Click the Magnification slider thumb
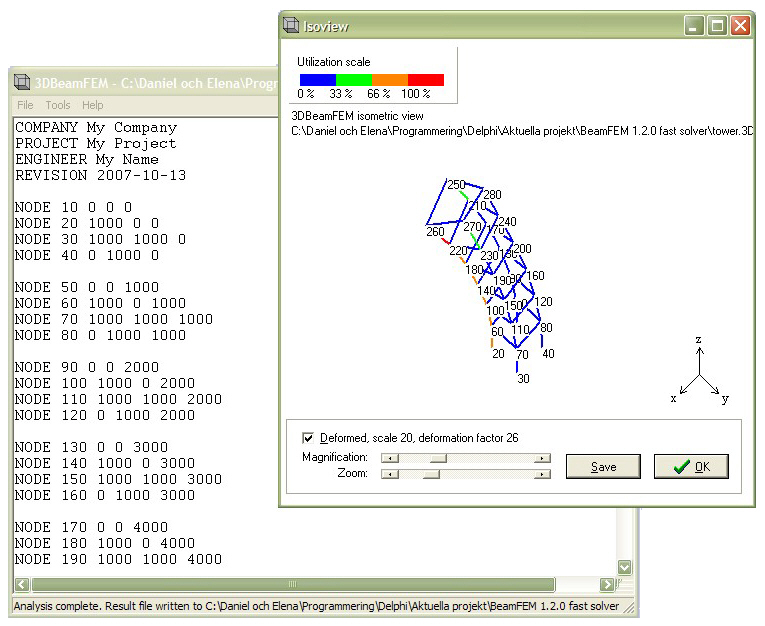765x626 pixels. pos(438,458)
